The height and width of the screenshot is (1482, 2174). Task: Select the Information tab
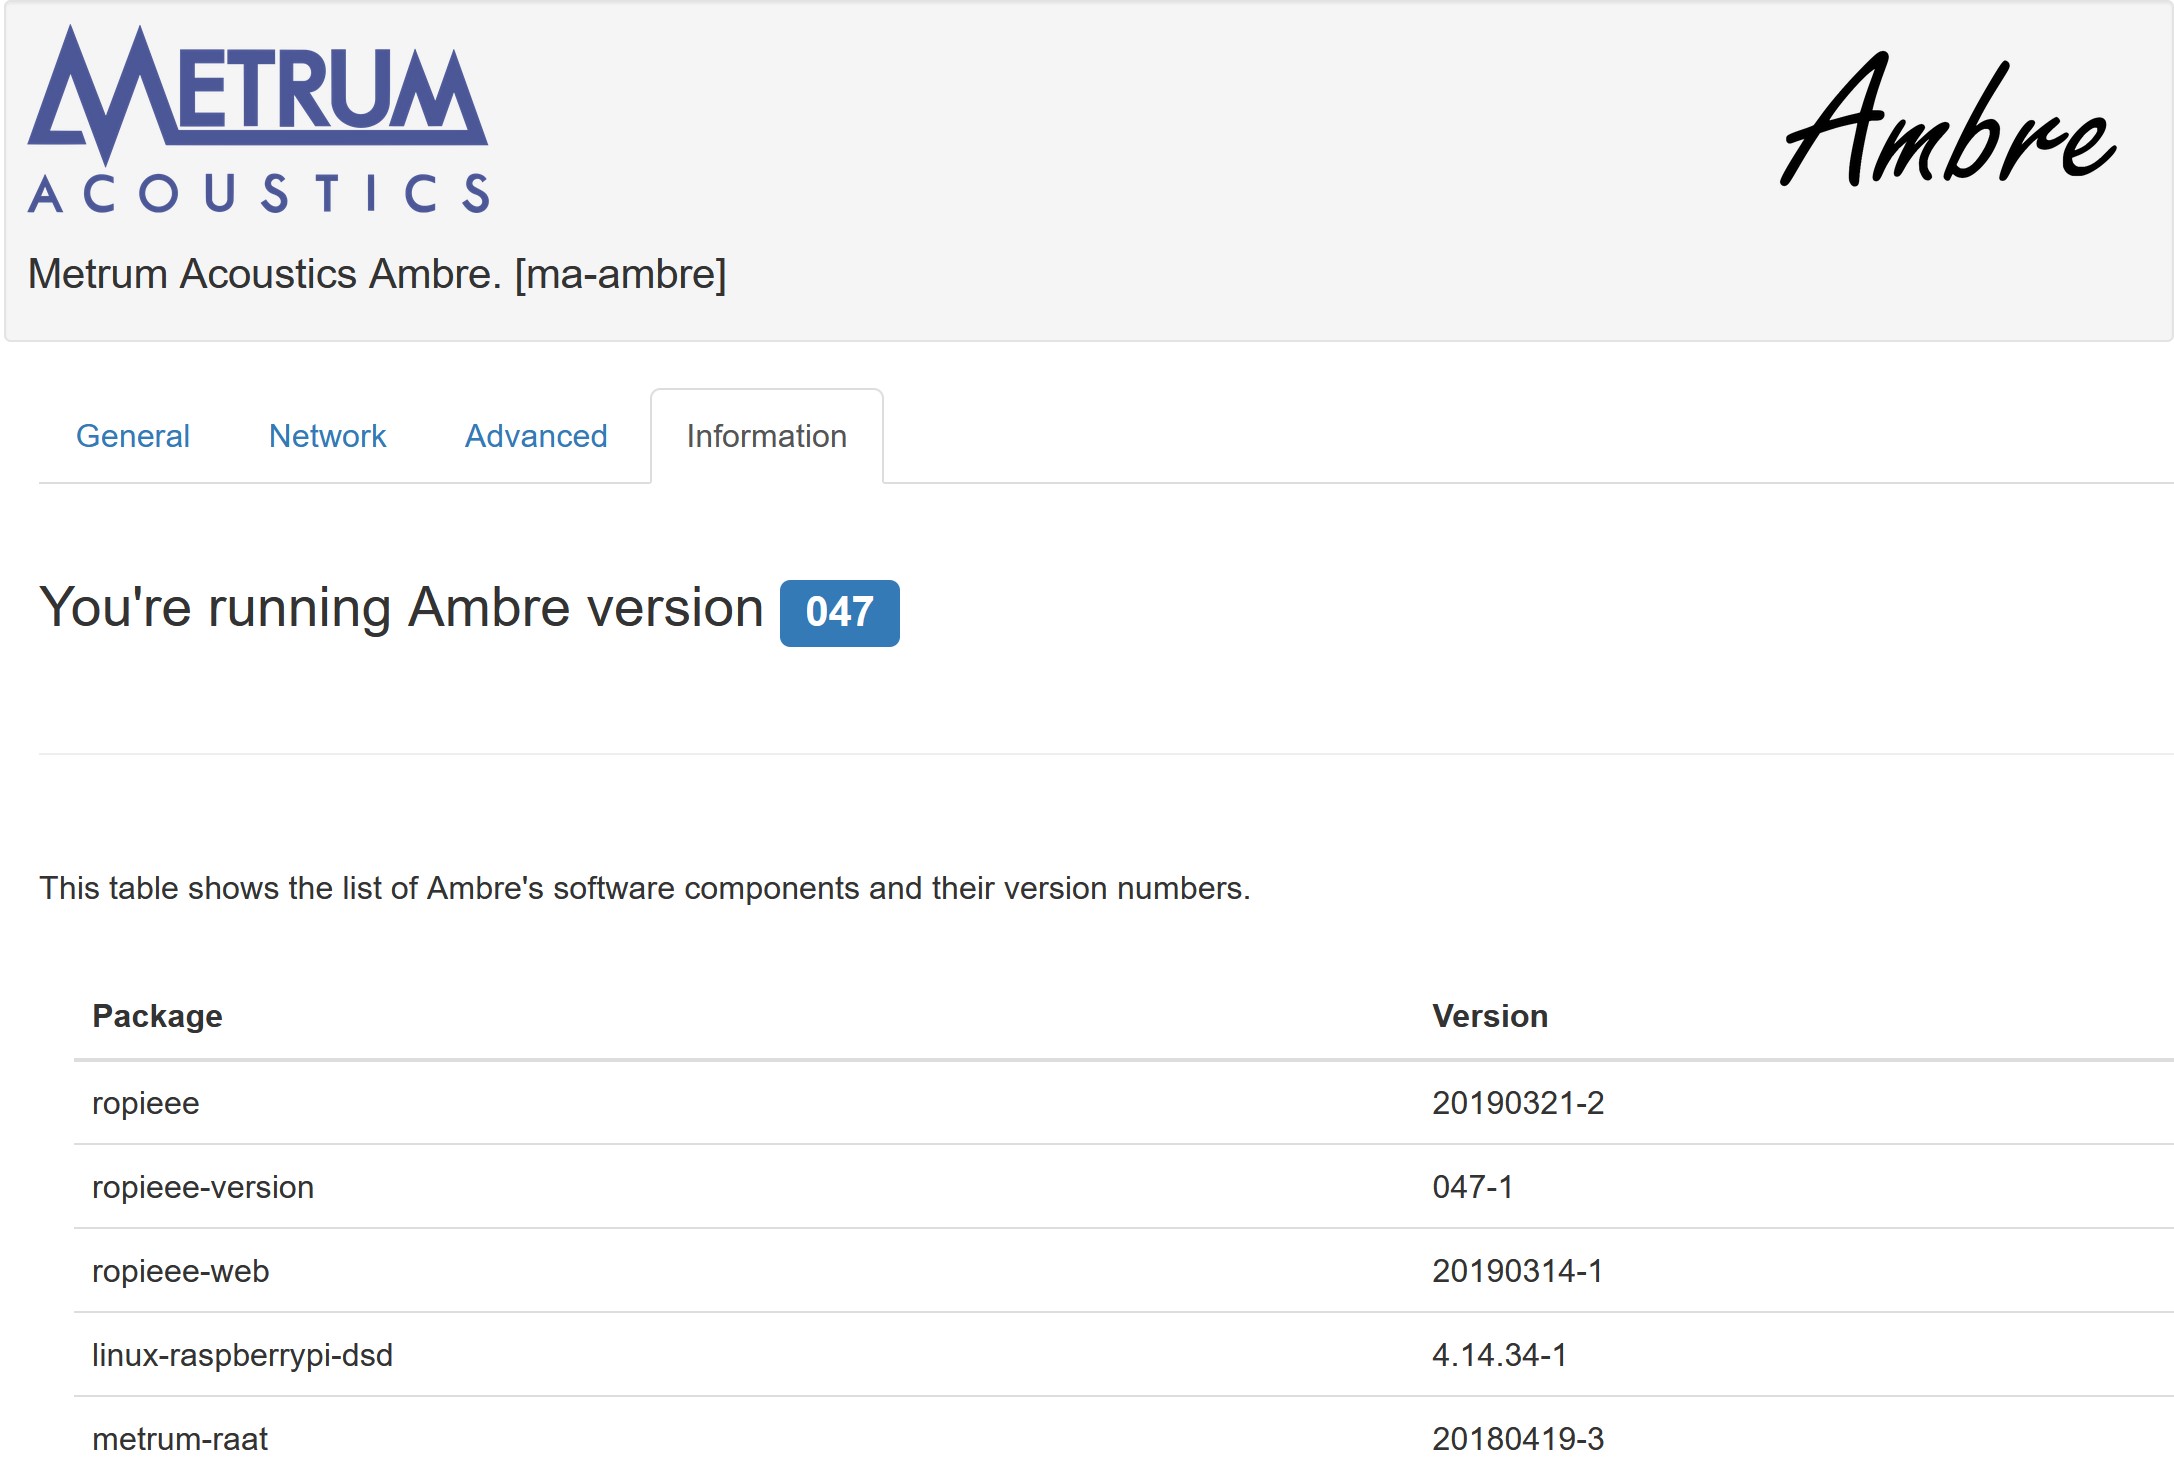(767, 436)
